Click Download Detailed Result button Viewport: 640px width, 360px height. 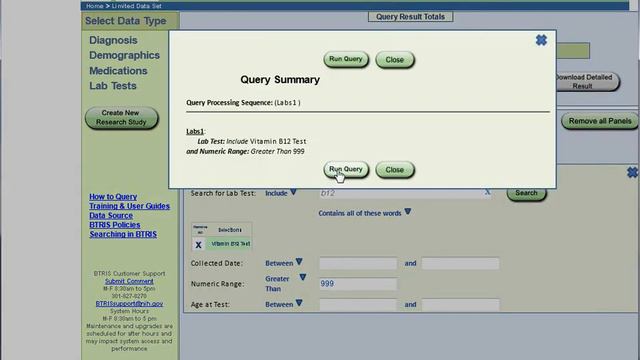(587, 82)
